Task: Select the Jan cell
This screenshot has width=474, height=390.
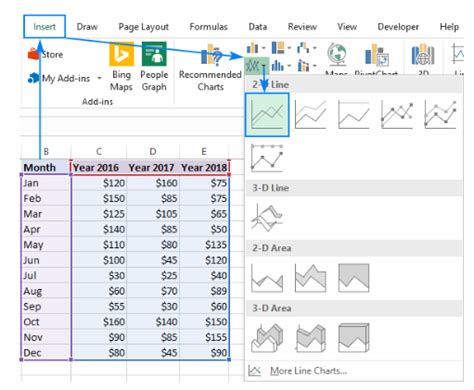Action: (46, 183)
